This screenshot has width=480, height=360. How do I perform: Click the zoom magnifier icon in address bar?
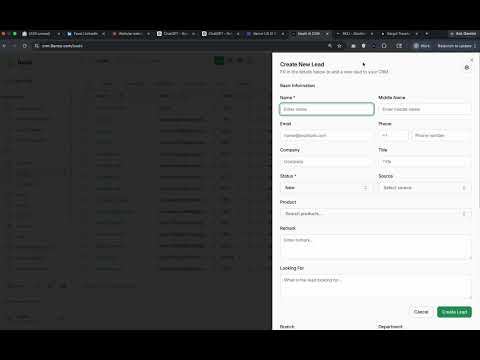tap(330, 46)
